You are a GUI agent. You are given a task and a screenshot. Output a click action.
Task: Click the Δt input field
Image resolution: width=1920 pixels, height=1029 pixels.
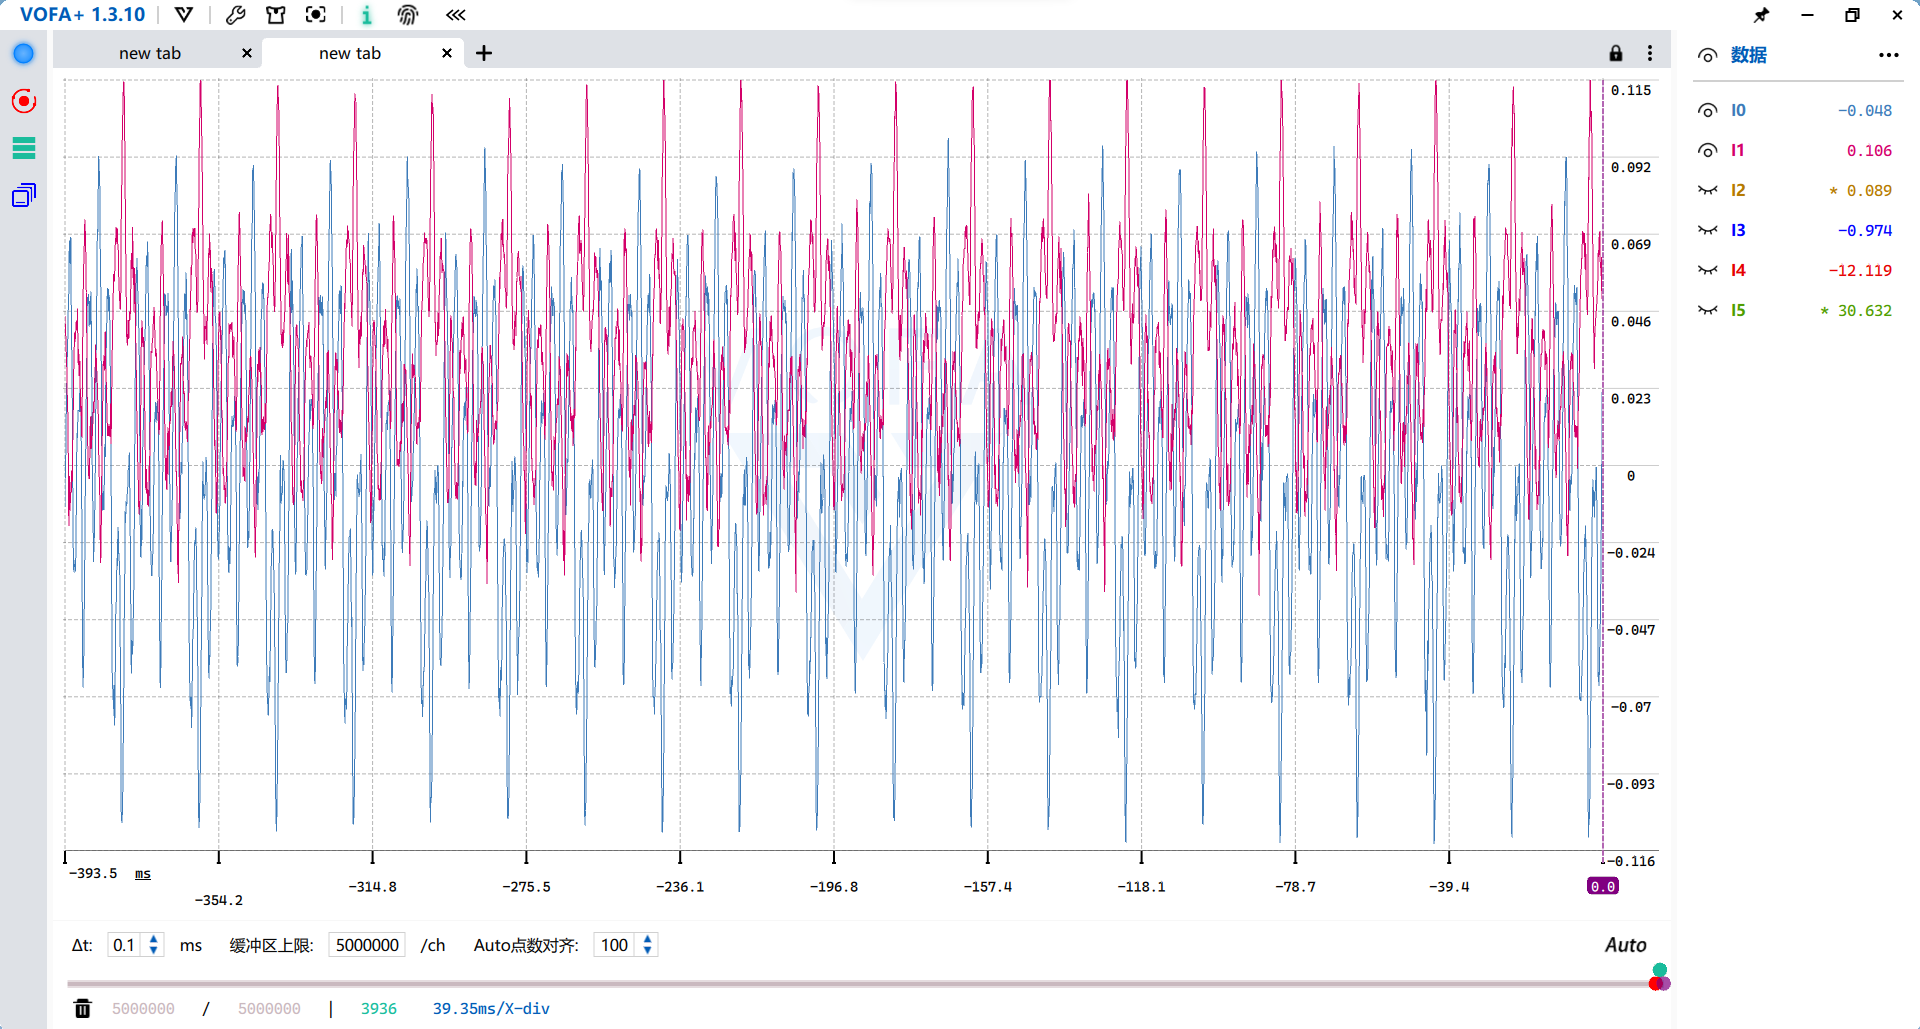pos(125,945)
